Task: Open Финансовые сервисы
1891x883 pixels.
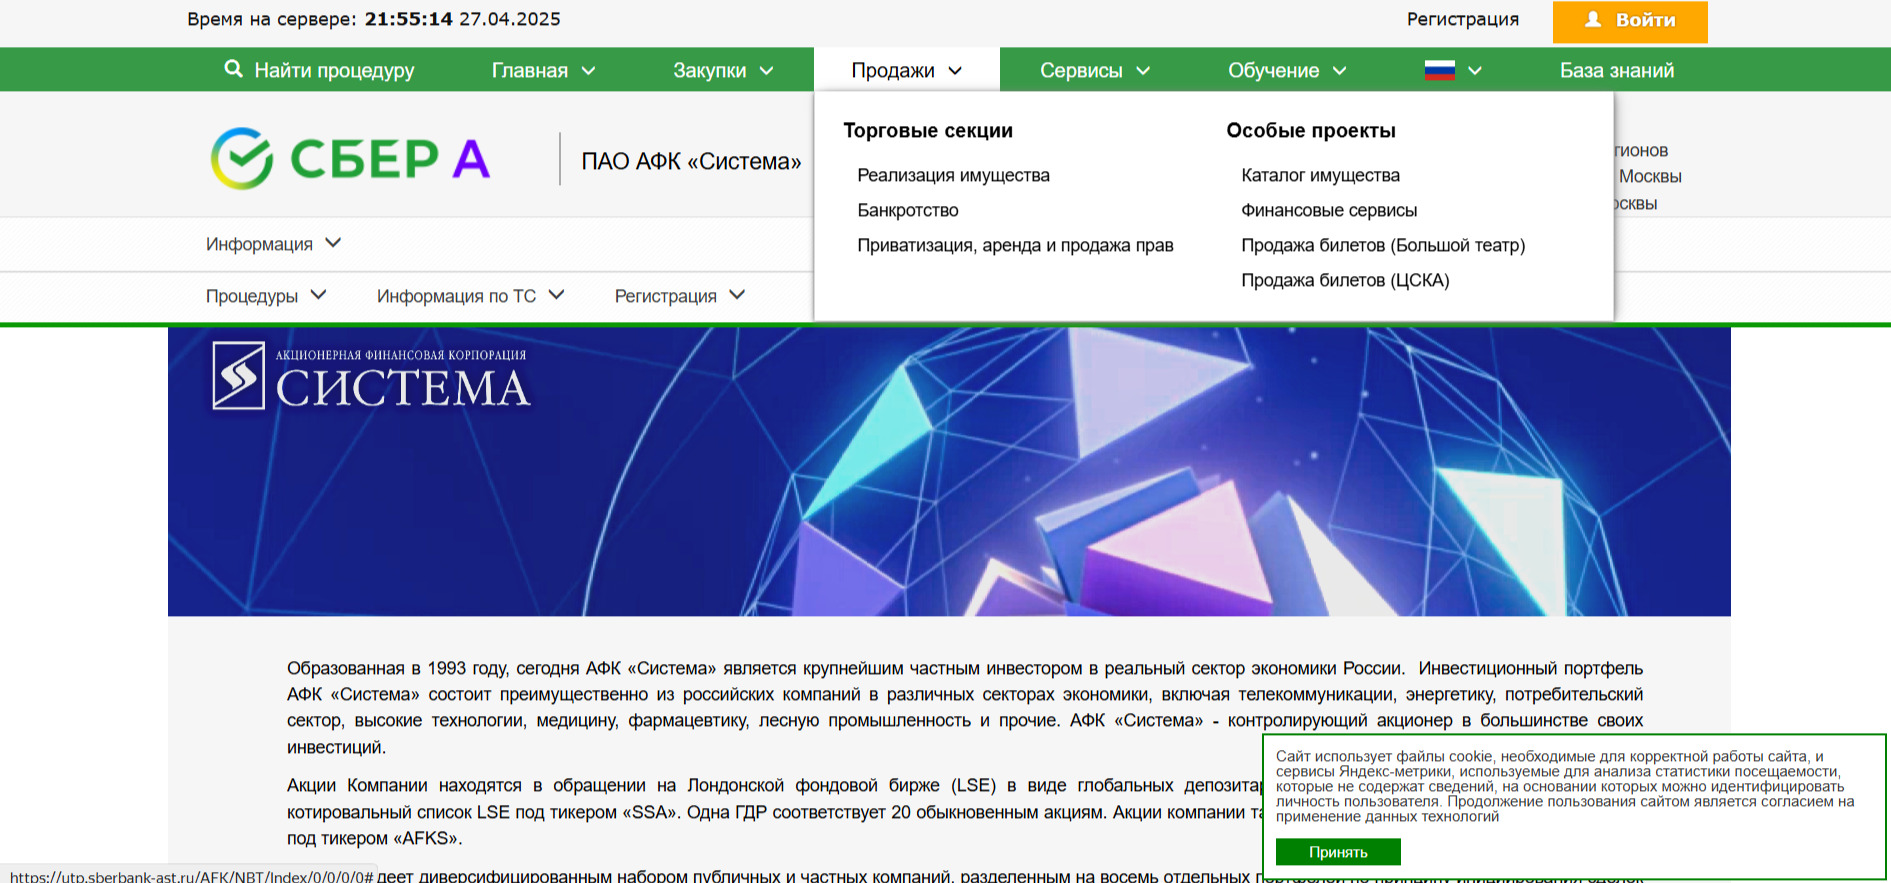Action: click(x=1329, y=210)
